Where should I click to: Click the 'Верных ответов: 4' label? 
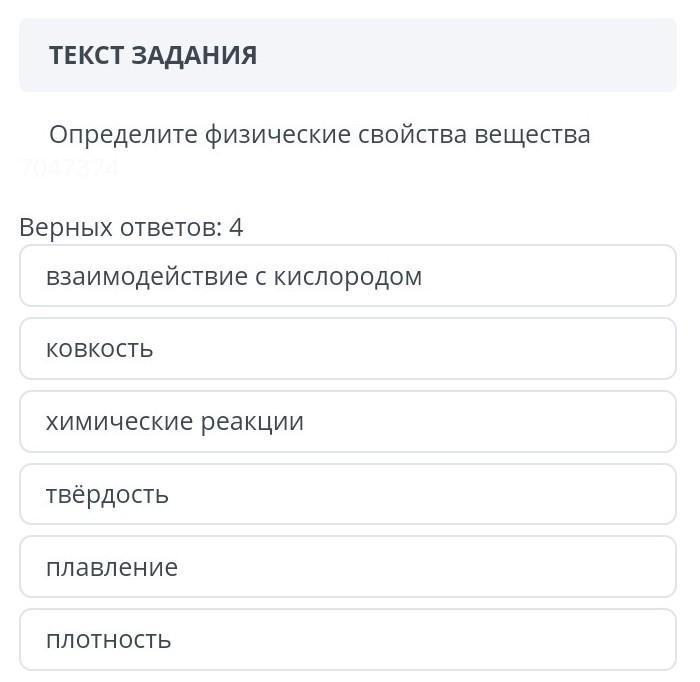131,227
